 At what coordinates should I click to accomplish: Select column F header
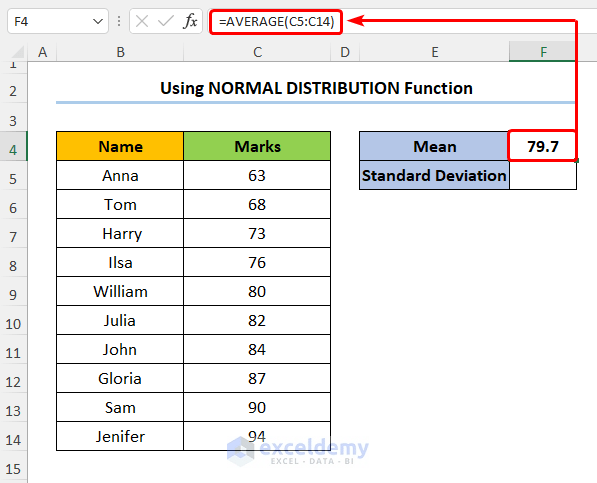pos(543,52)
